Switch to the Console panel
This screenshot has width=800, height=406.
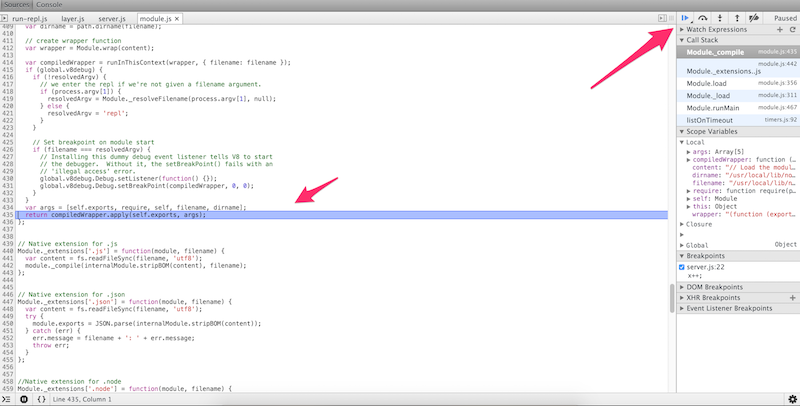point(49,5)
